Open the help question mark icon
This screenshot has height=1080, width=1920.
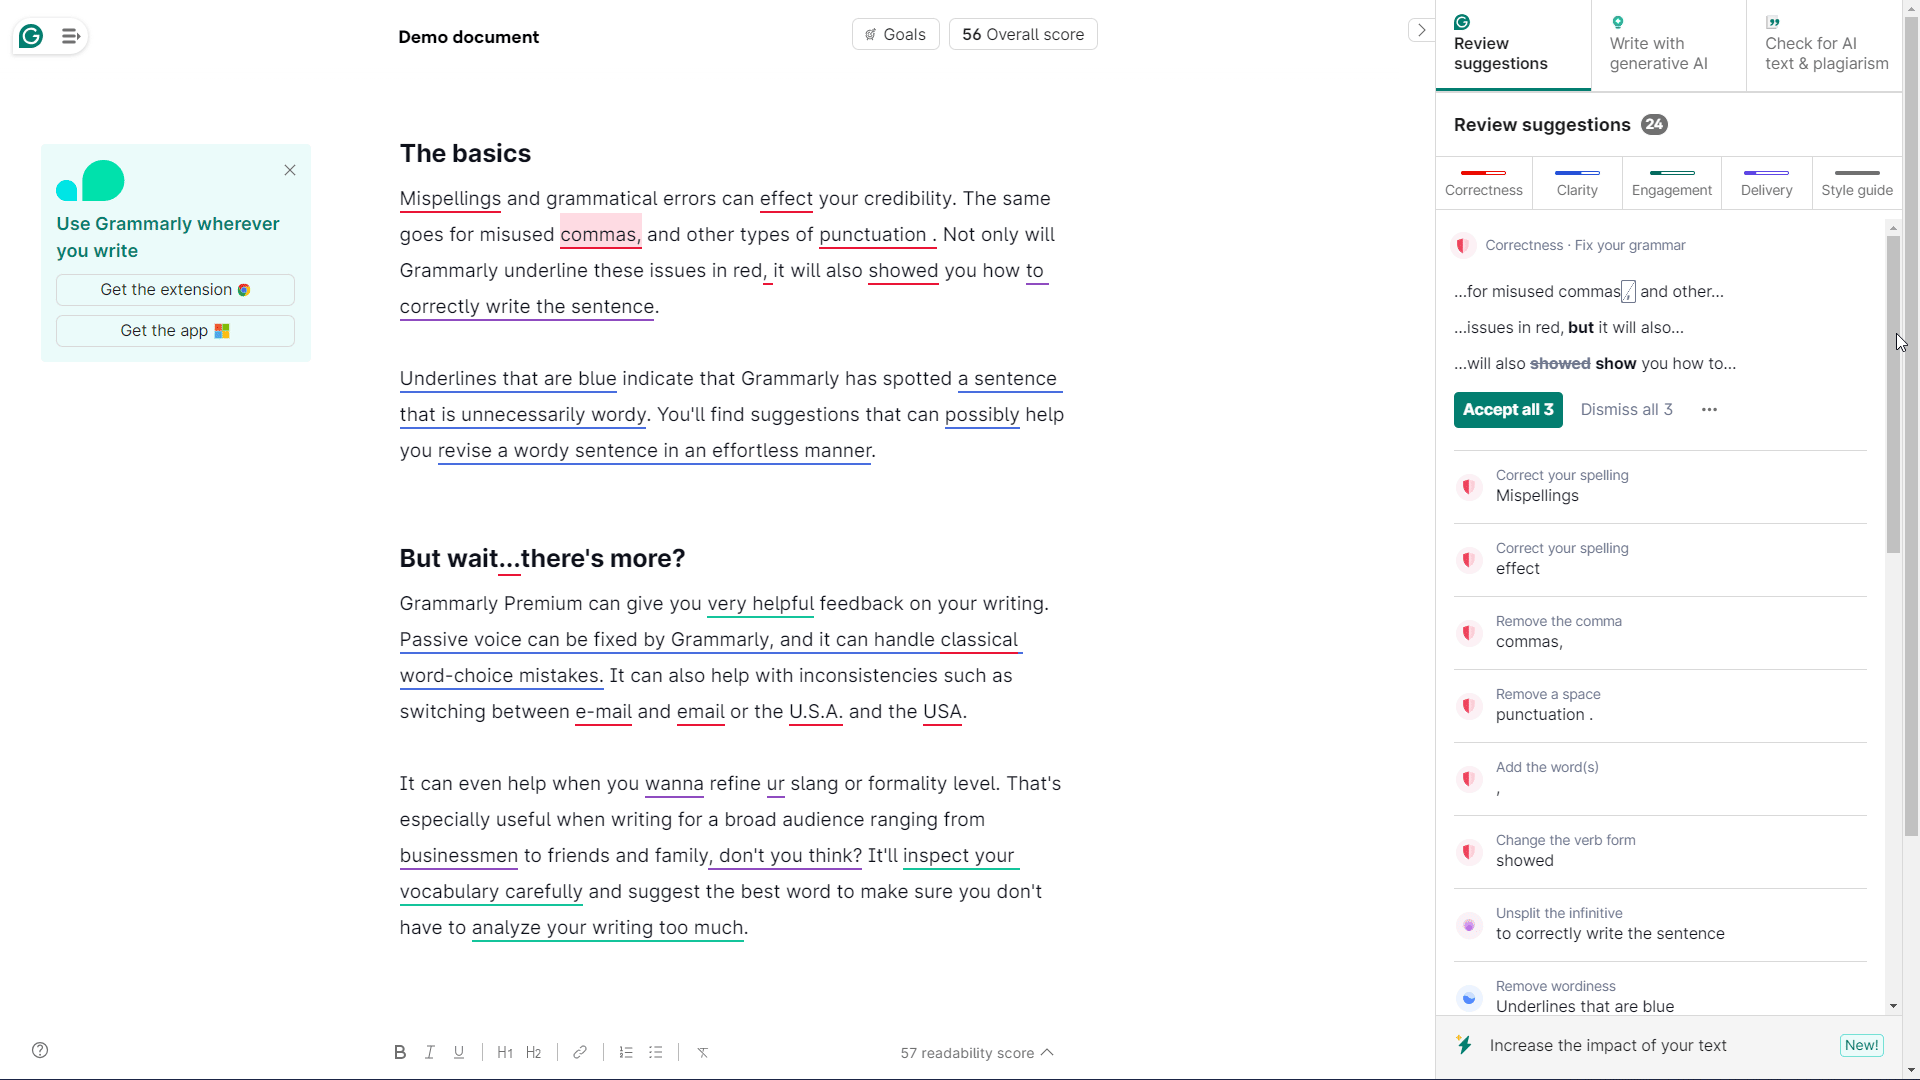[x=40, y=1050]
